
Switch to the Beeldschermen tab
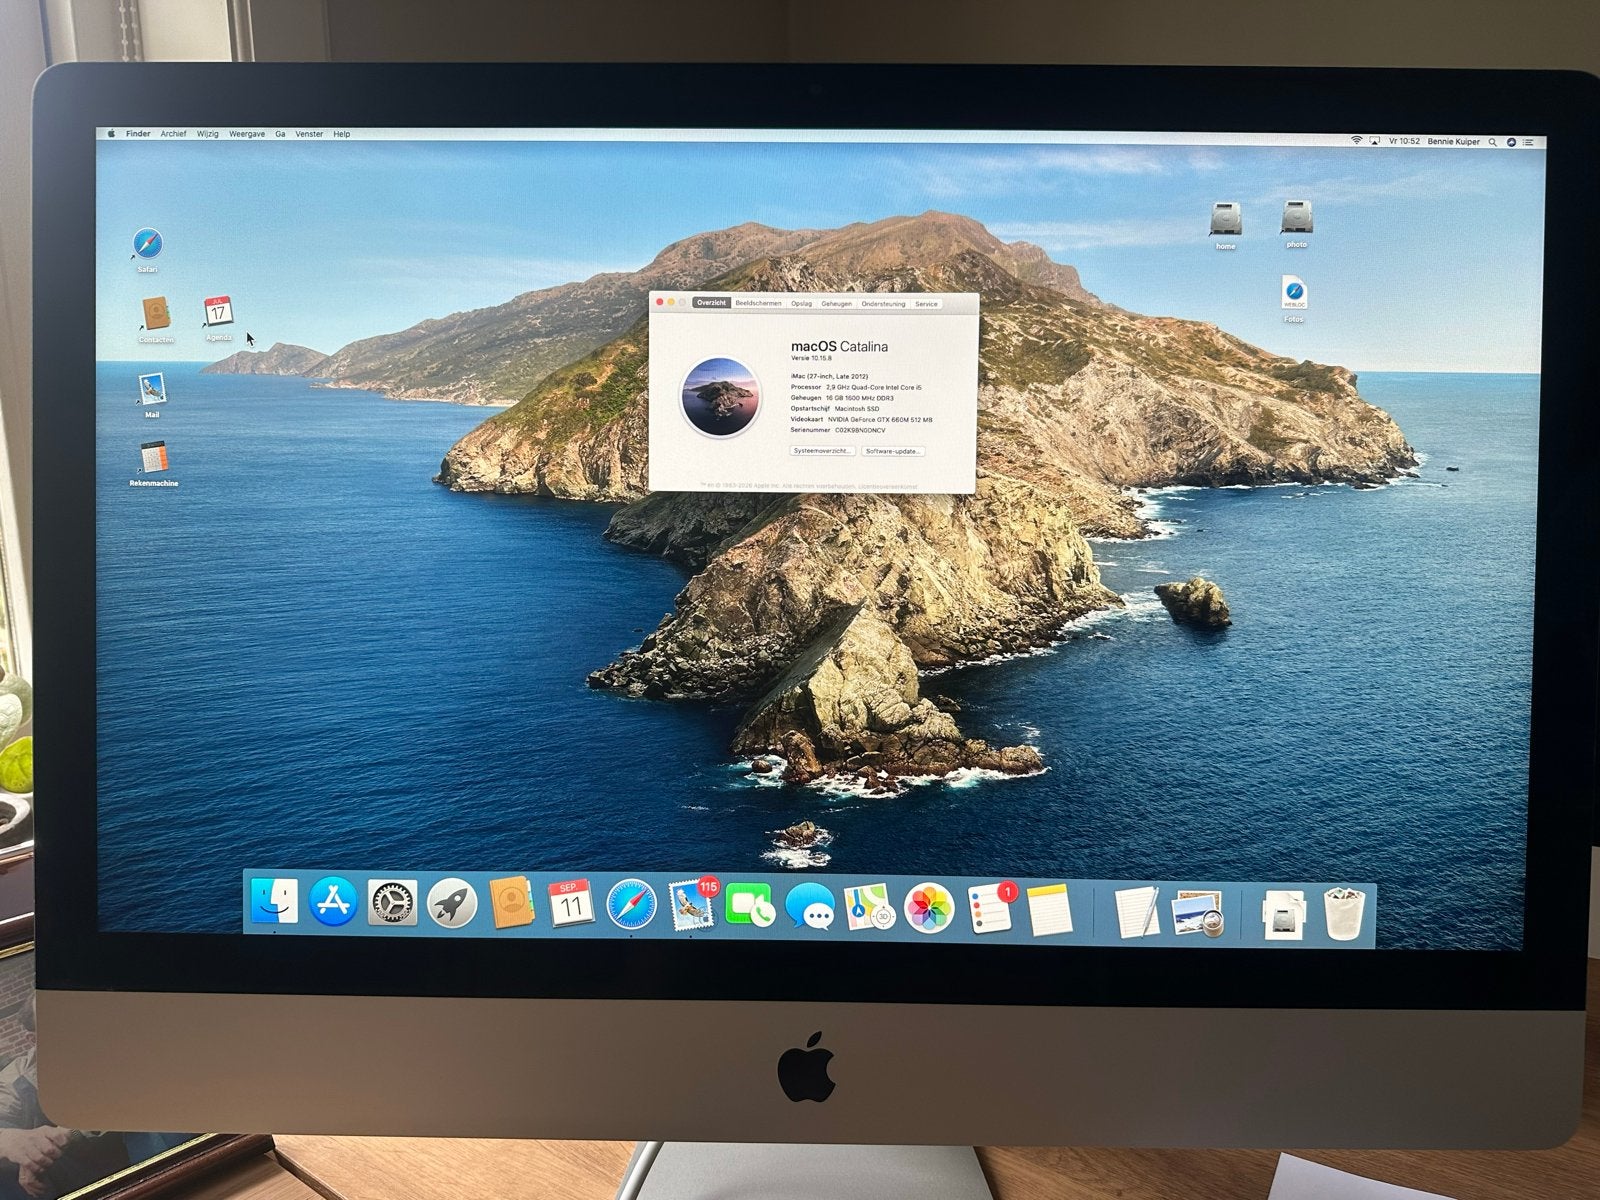(758, 303)
